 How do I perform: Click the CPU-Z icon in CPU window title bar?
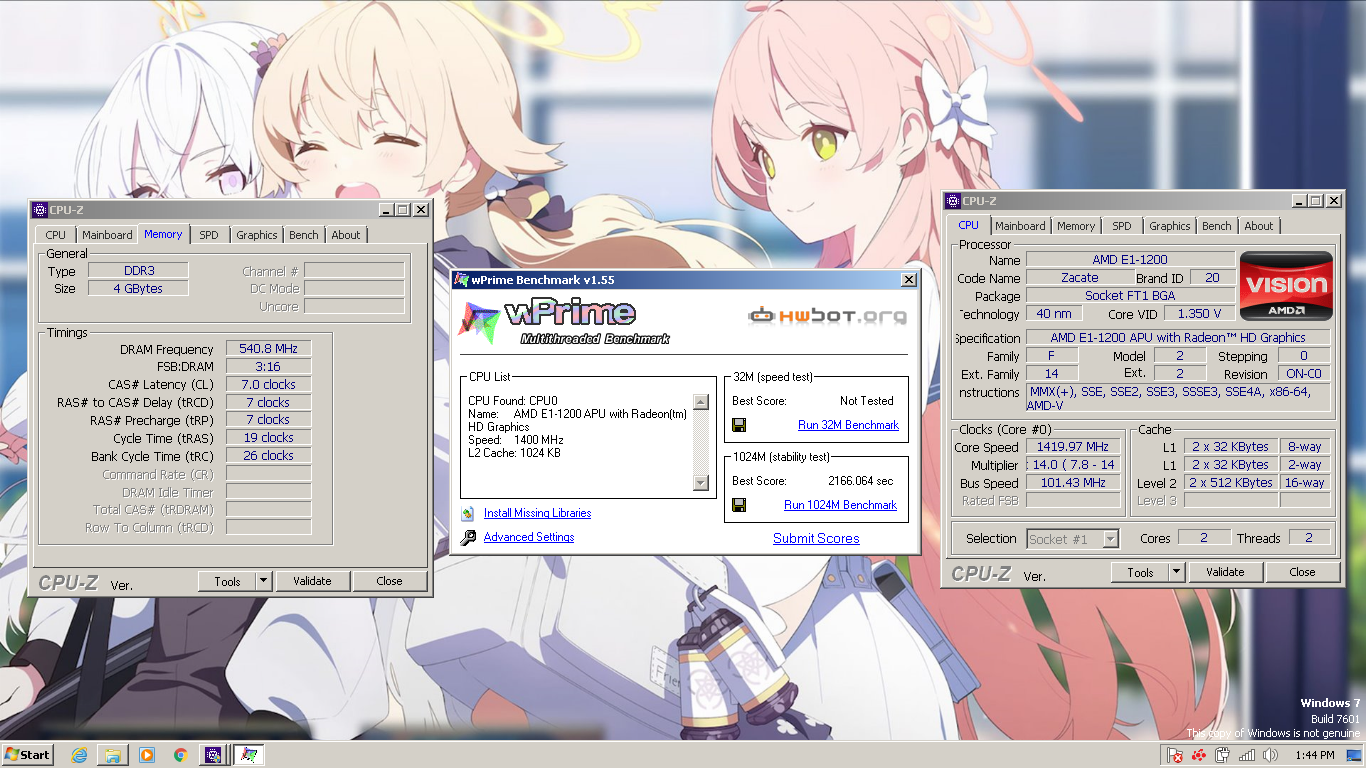pos(953,201)
